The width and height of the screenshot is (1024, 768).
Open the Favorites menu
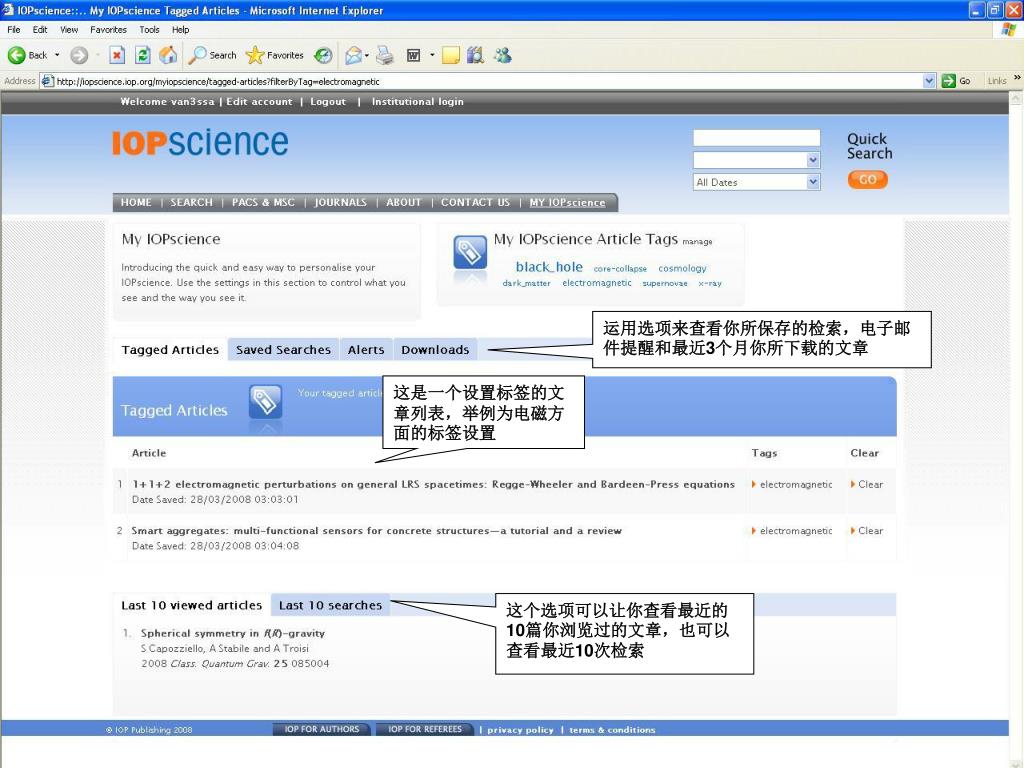(108, 29)
